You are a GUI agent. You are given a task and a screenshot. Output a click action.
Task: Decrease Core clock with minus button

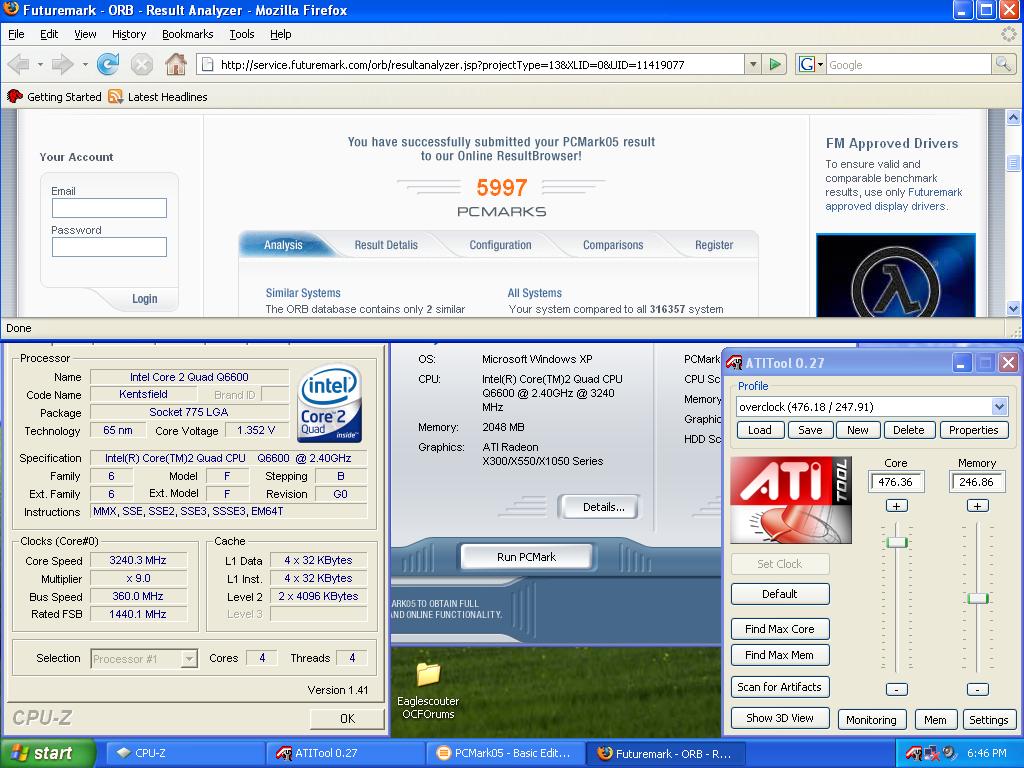click(896, 689)
